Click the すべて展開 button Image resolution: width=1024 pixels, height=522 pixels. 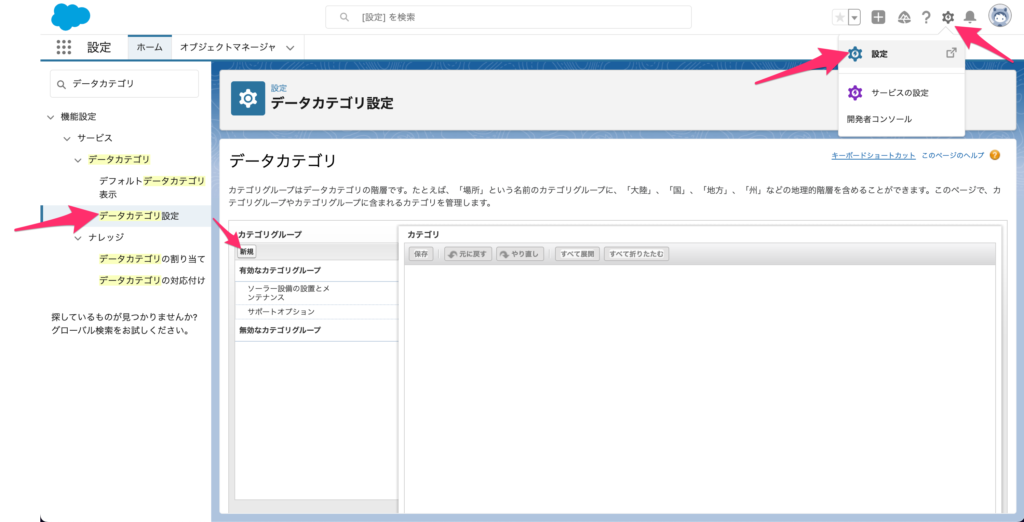[577, 254]
